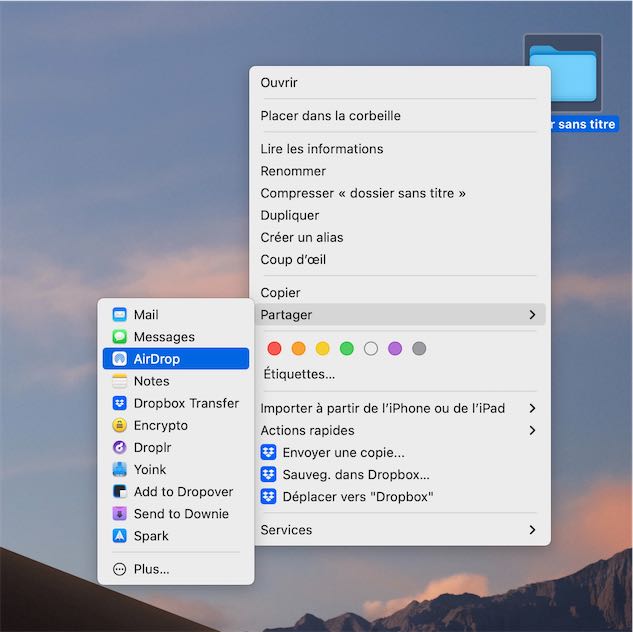Click the Dropbox Transfer icon

tap(119, 403)
